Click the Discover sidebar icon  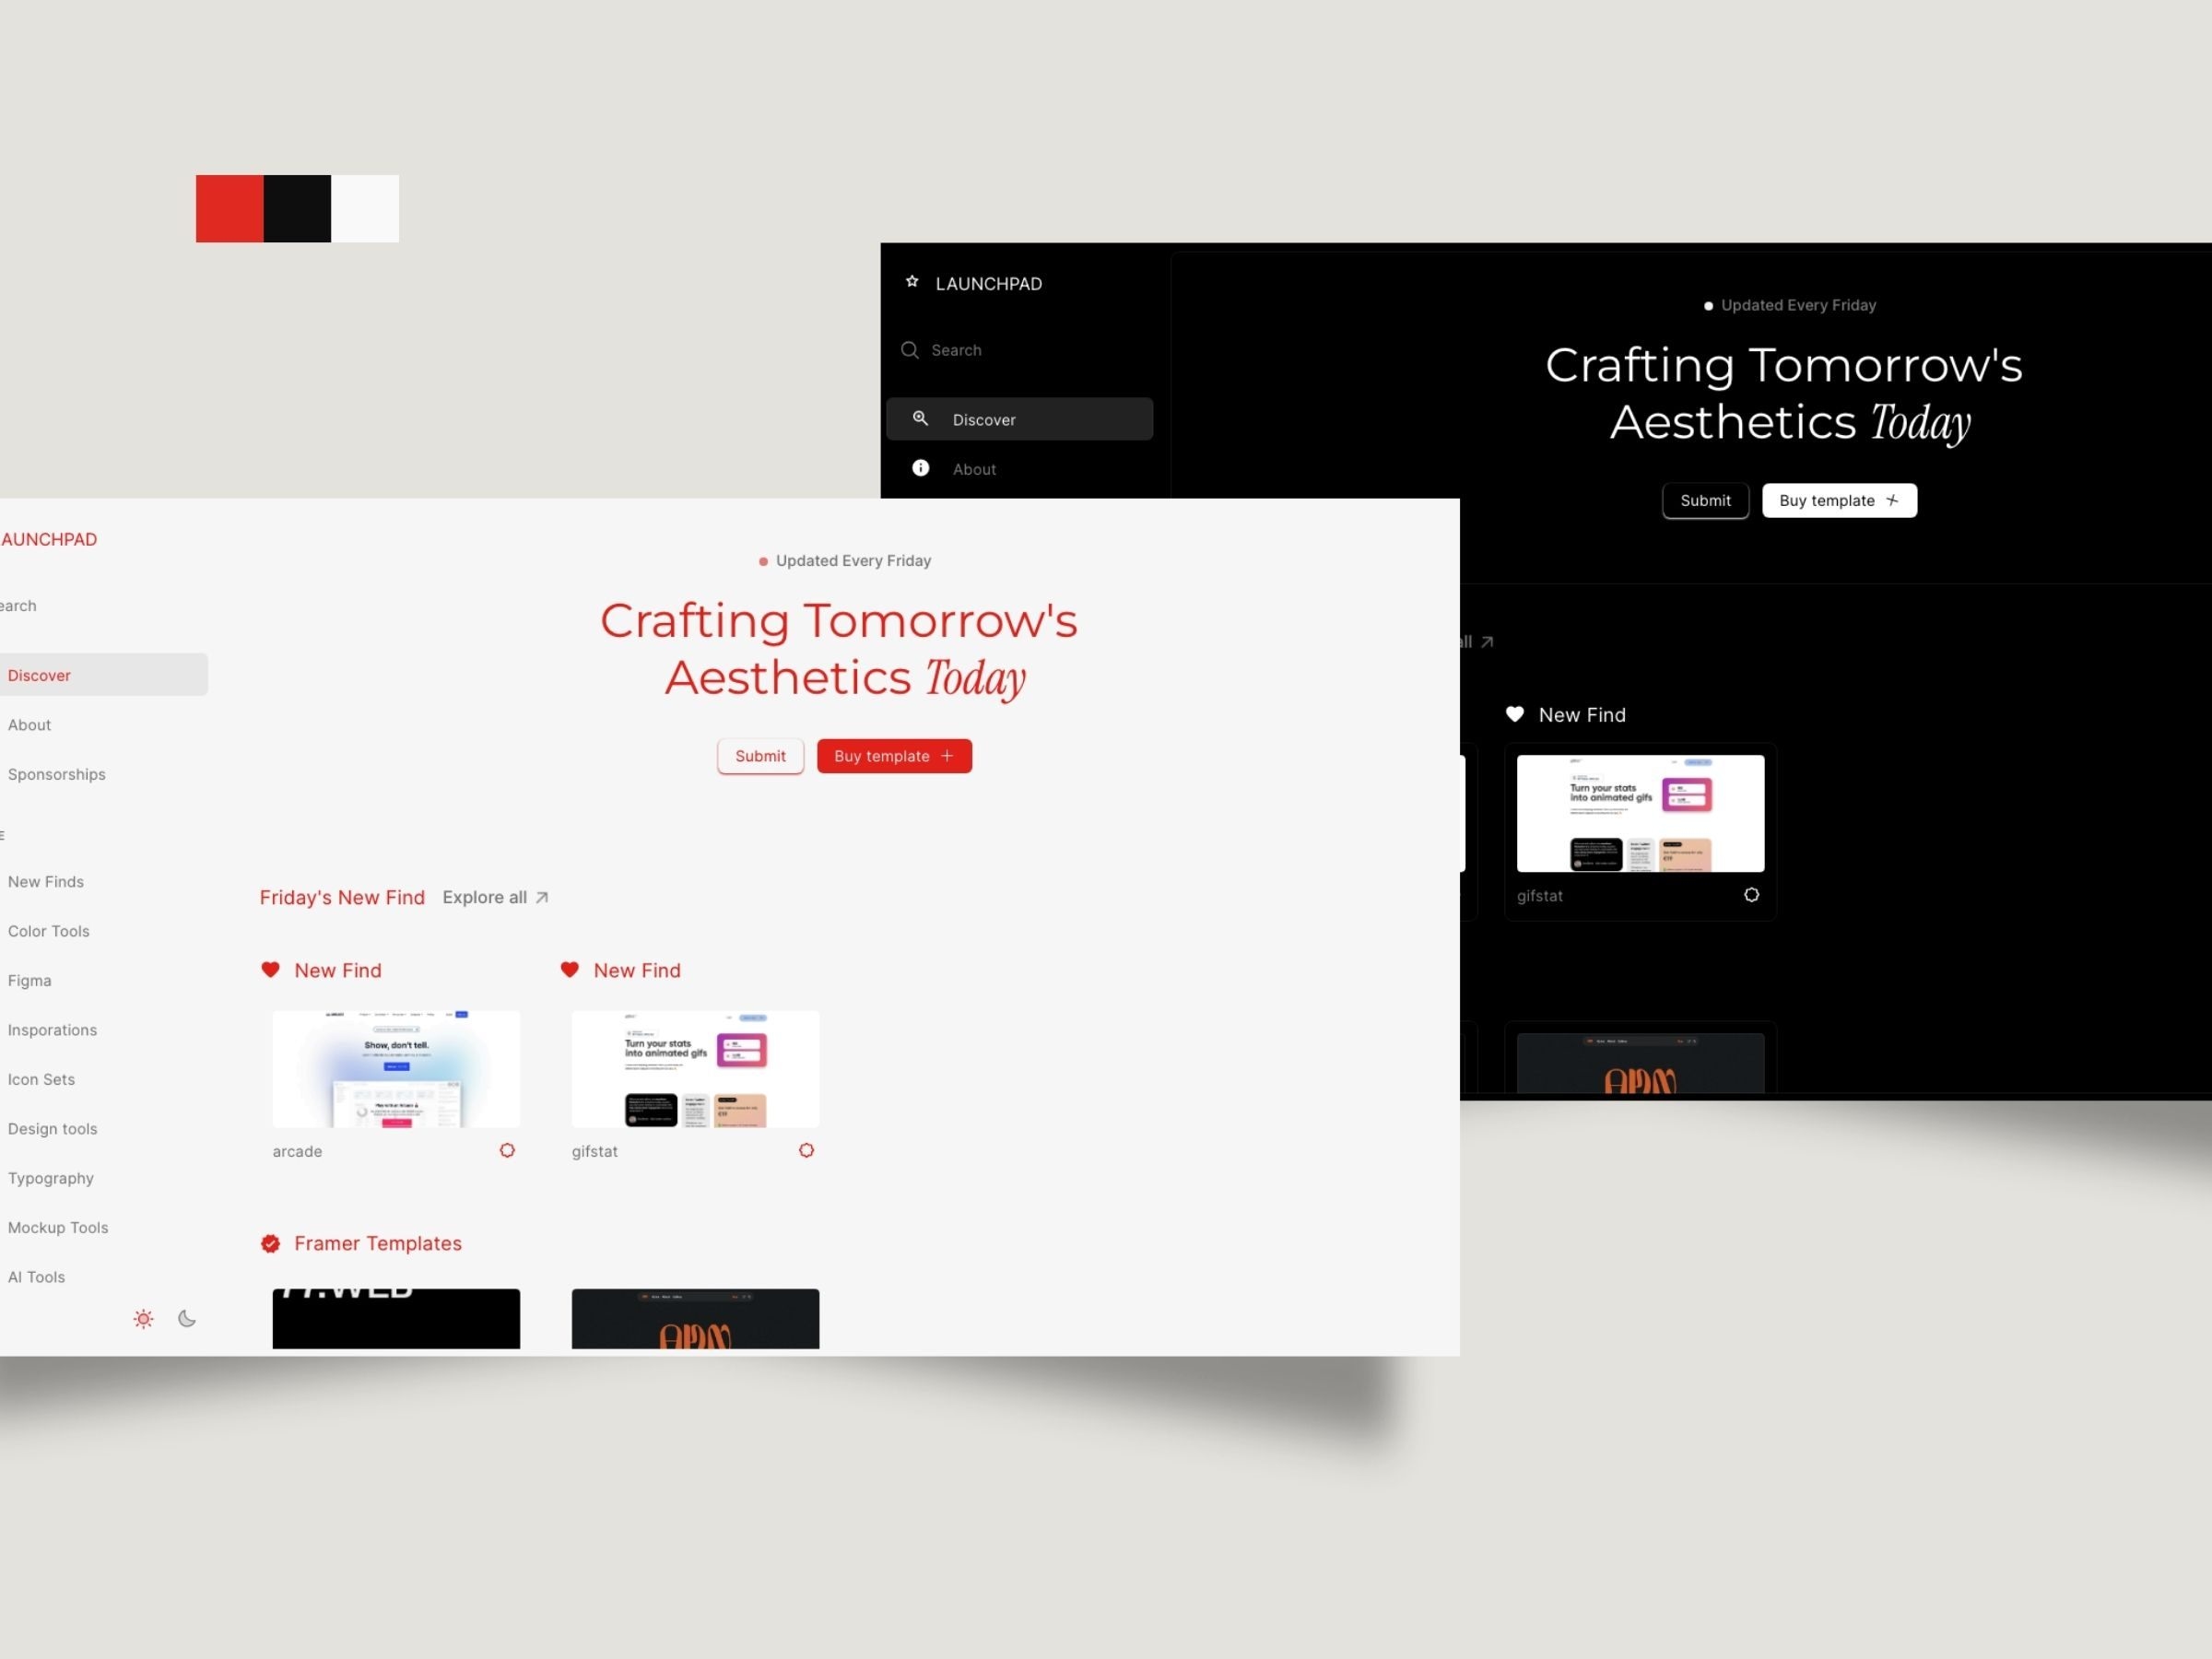point(920,418)
